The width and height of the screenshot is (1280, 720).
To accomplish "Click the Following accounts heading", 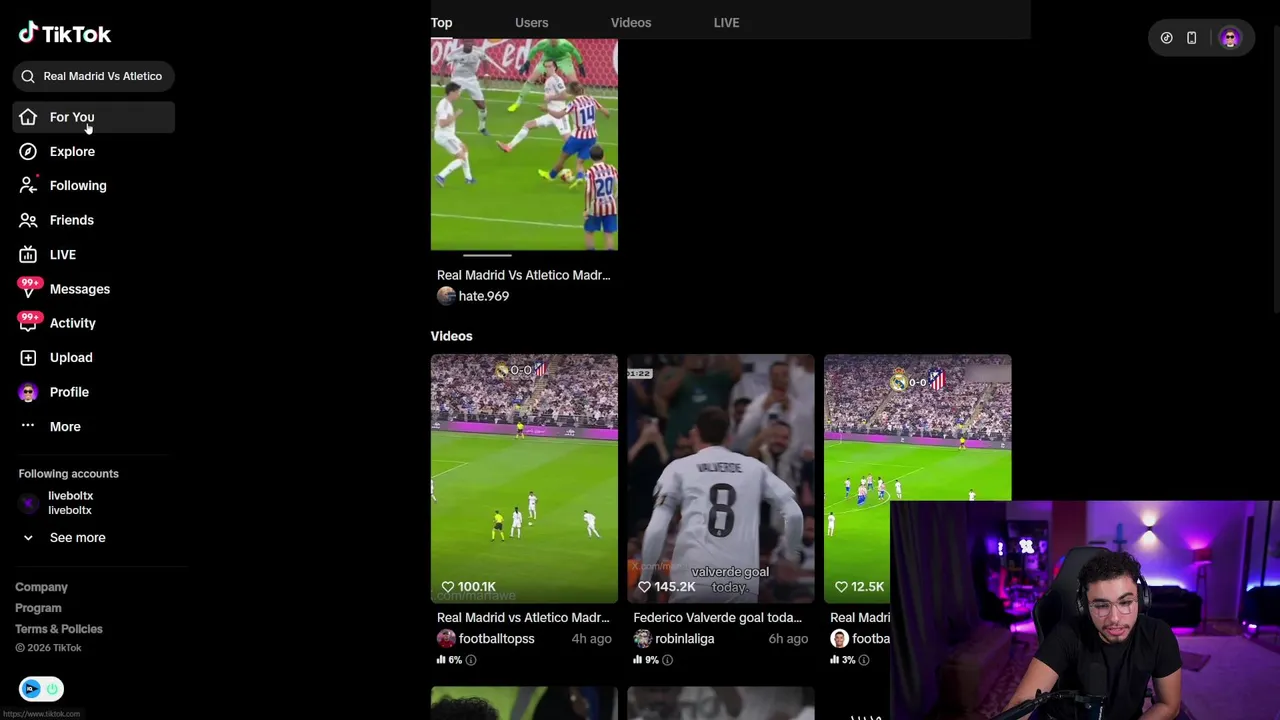I will (68, 474).
